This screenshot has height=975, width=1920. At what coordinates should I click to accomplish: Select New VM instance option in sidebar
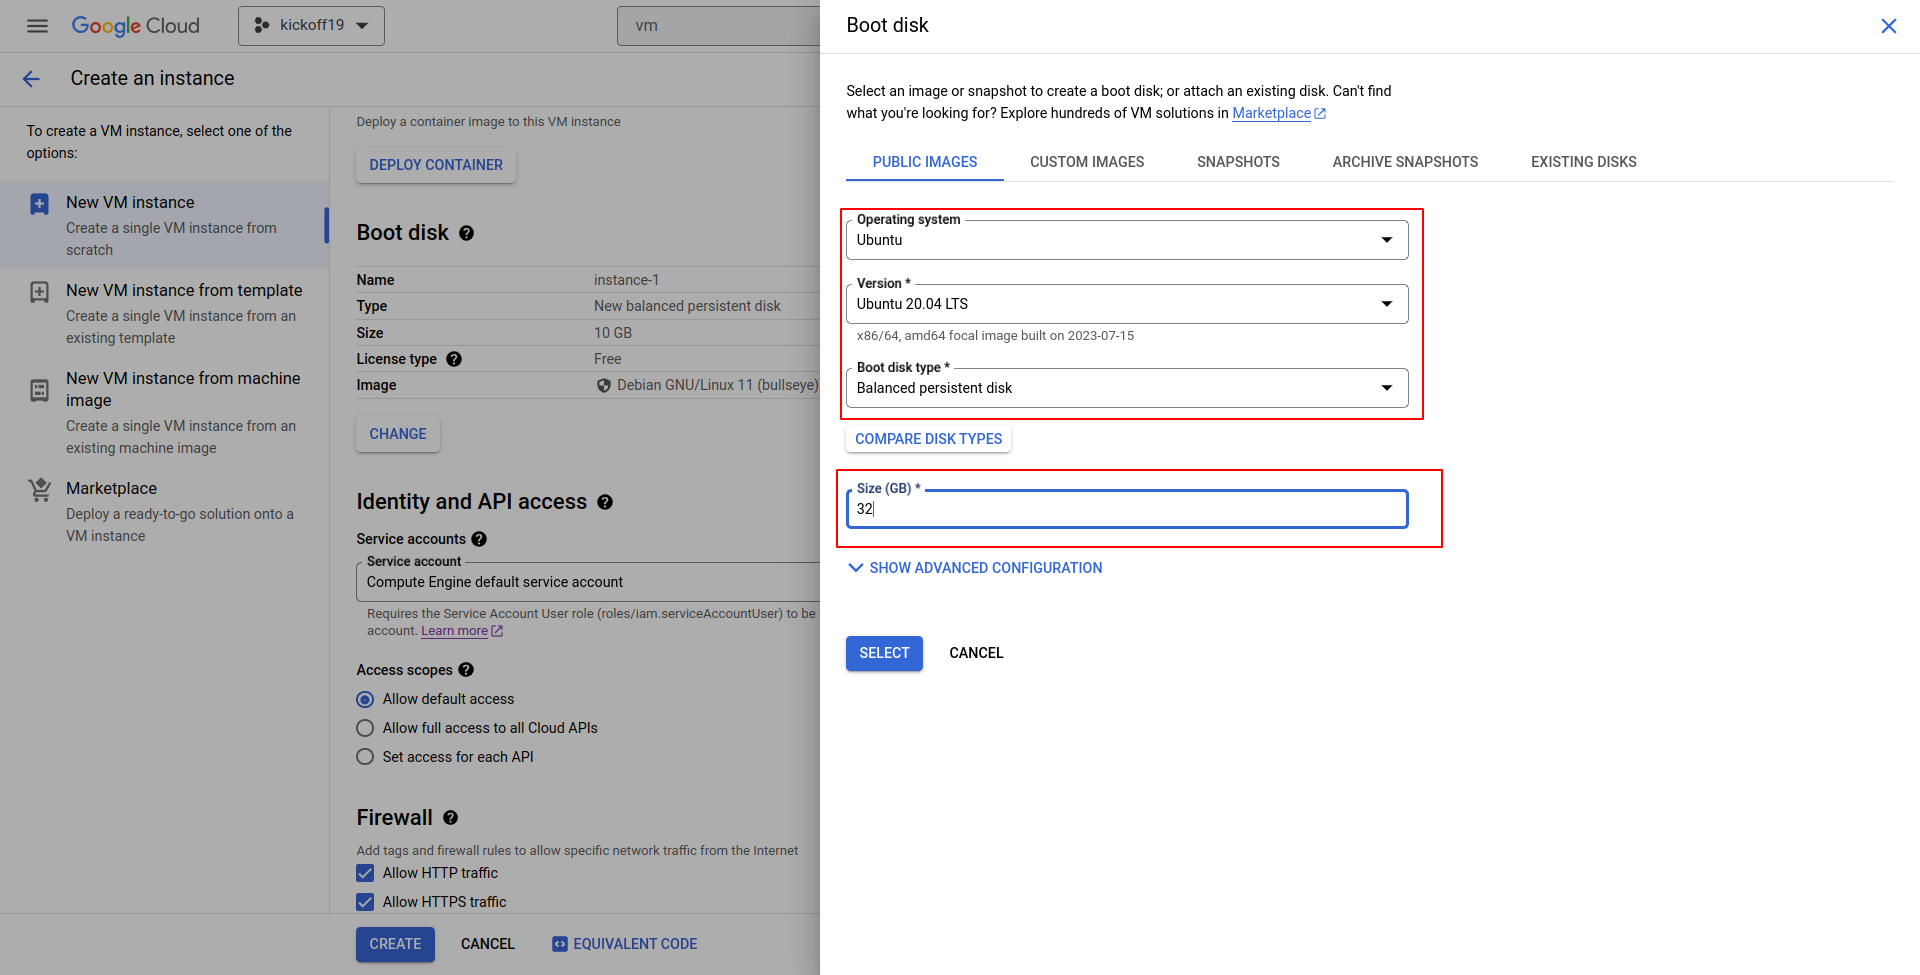click(x=164, y=225)
